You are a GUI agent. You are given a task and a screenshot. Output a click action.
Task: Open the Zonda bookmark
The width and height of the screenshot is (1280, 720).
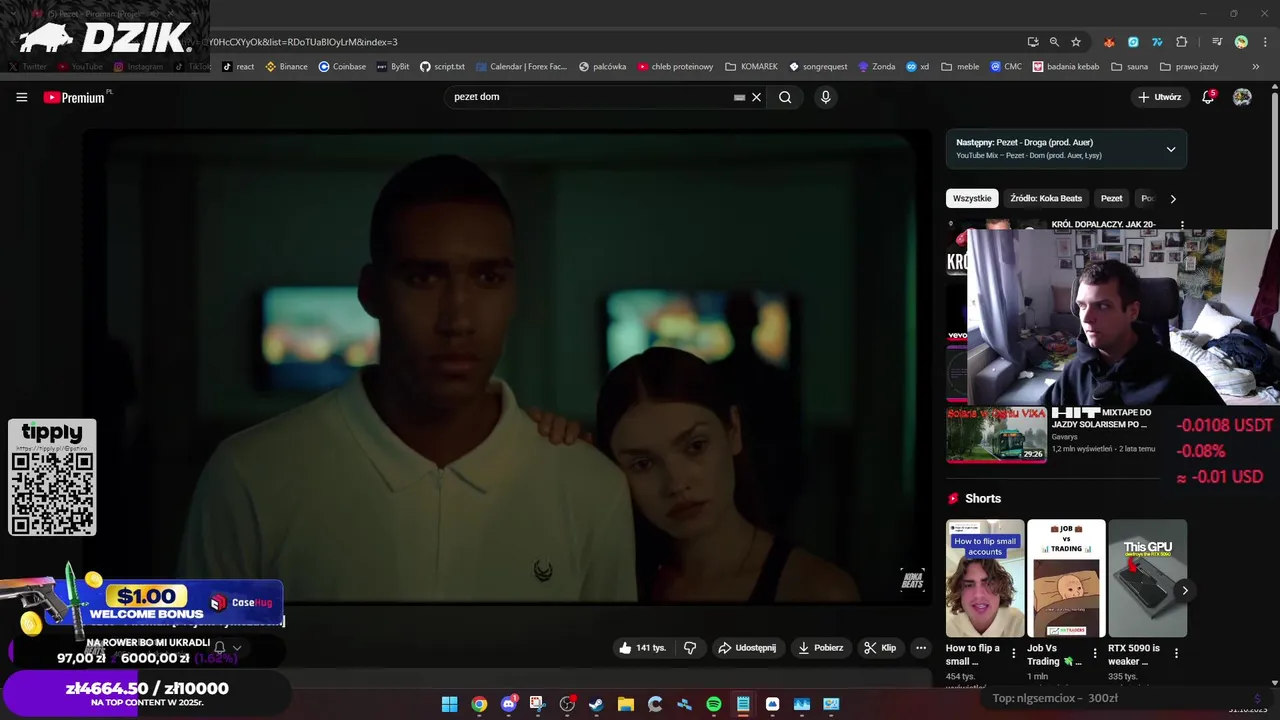[x=875, y=67]
